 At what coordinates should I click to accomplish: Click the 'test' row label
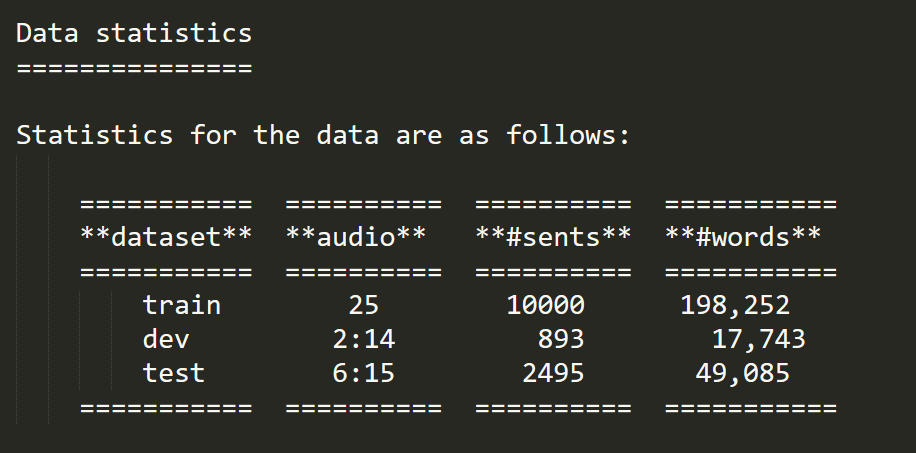[x=174, y=373]
